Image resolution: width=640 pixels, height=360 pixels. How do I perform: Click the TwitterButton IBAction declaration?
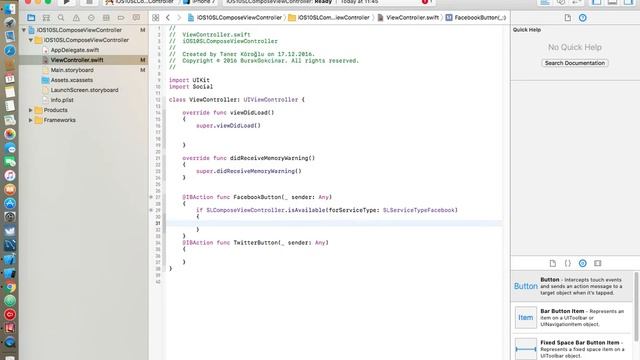click(x=255, y=242)
